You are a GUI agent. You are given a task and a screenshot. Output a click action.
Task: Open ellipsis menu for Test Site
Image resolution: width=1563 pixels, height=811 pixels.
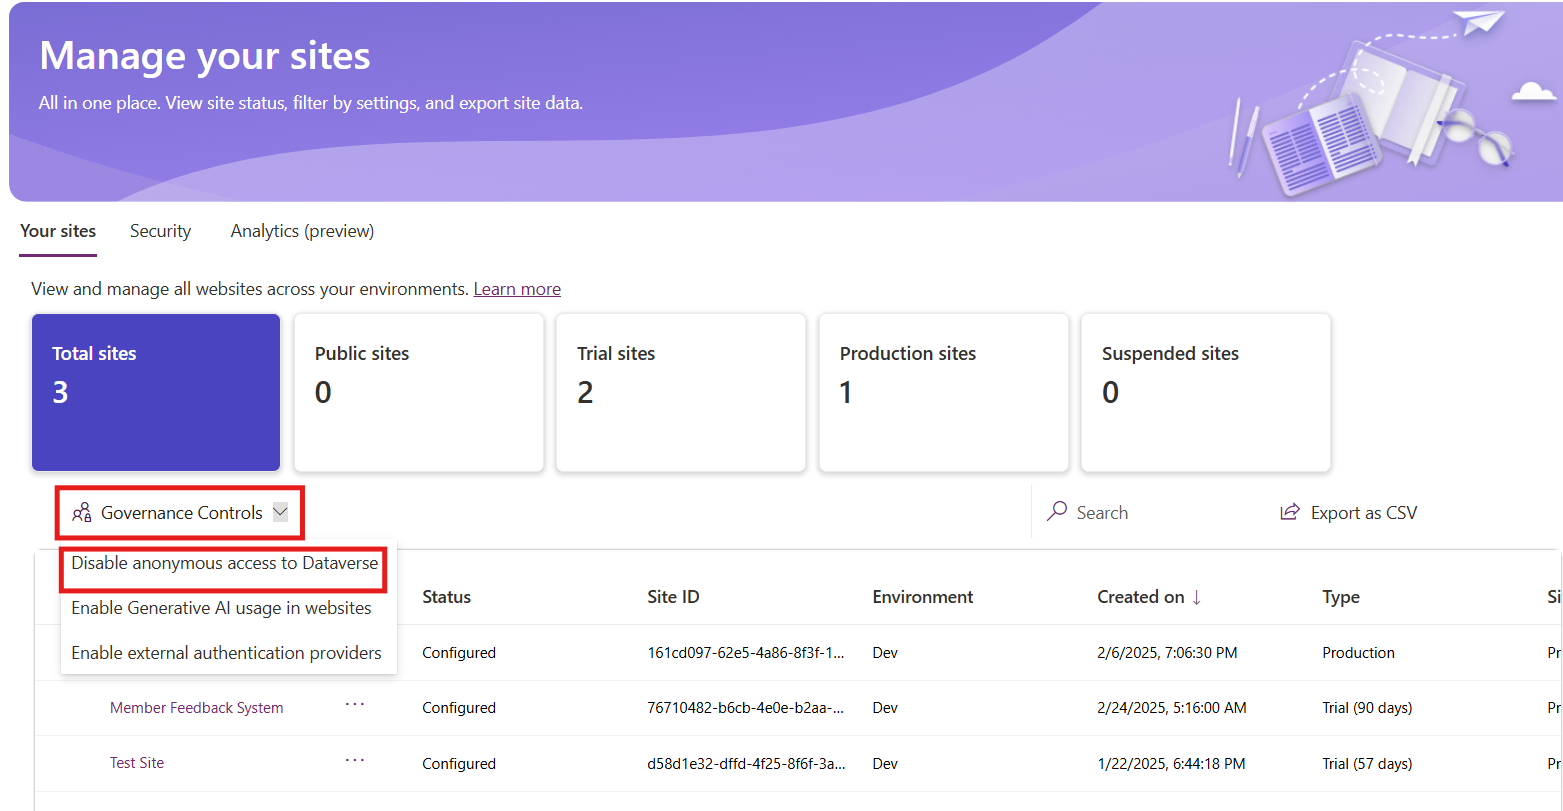point(355,760)
